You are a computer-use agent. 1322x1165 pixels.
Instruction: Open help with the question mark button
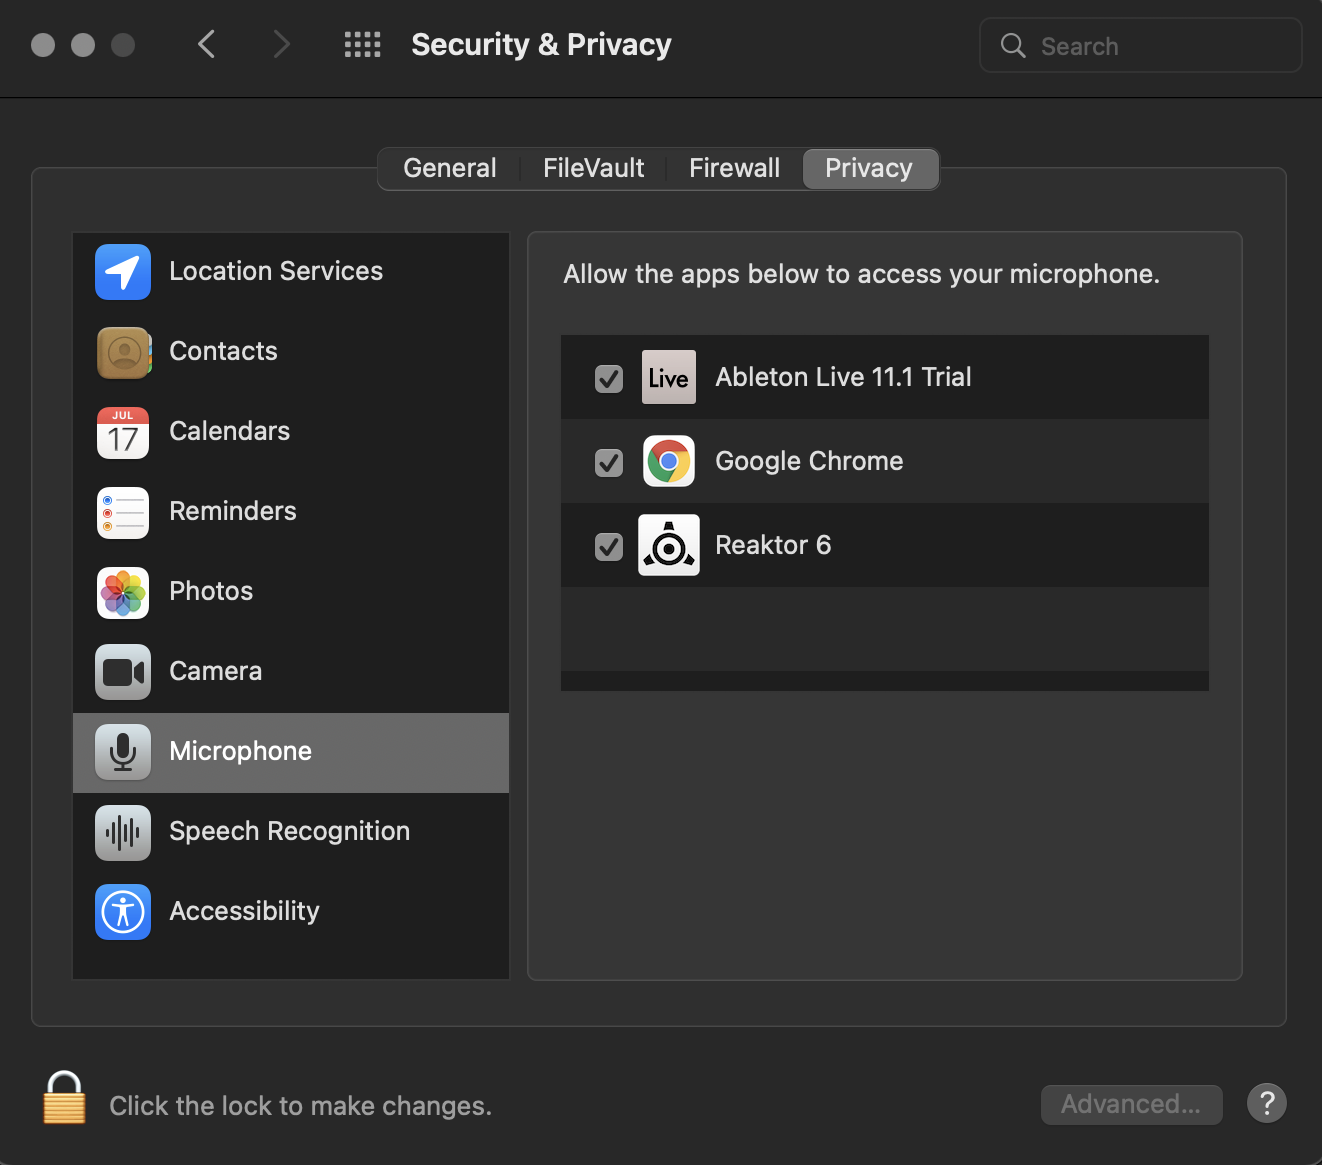coord(1266,1104)
